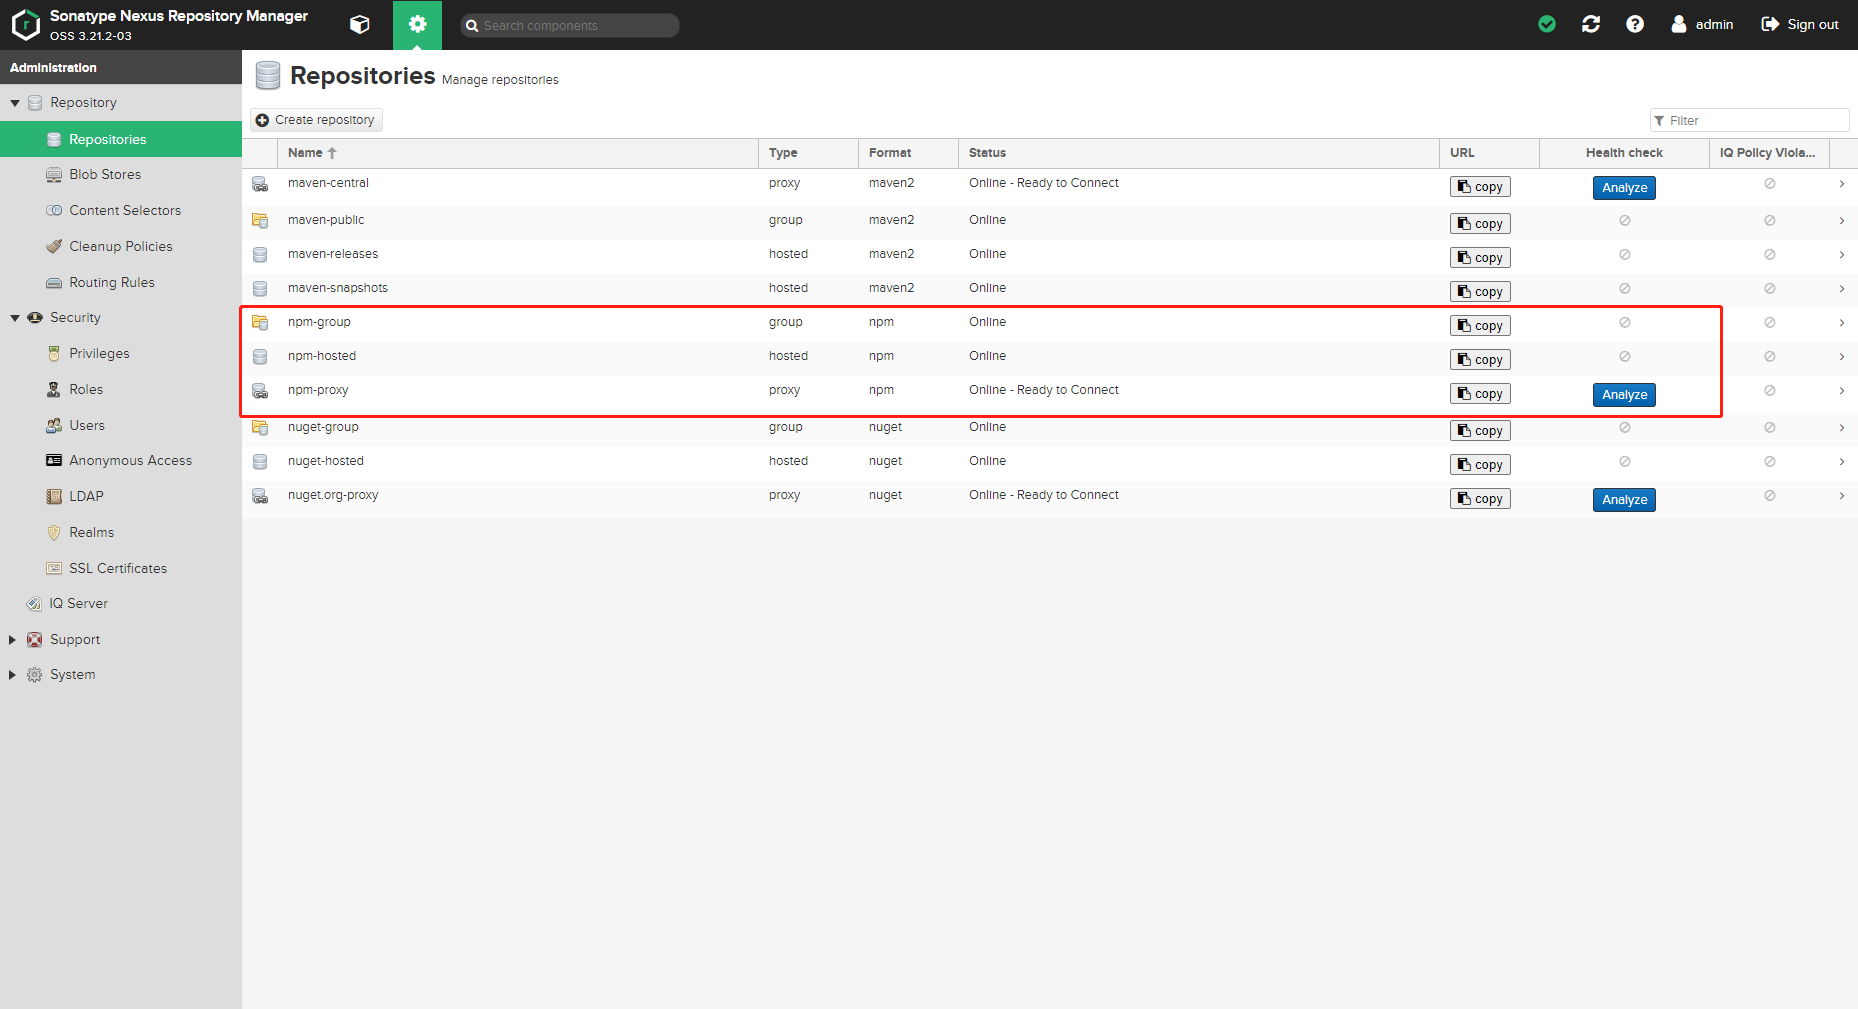1858x1009 pixels.
Task: Click Analyze for npm-proxy
Action: (1624, 395)
